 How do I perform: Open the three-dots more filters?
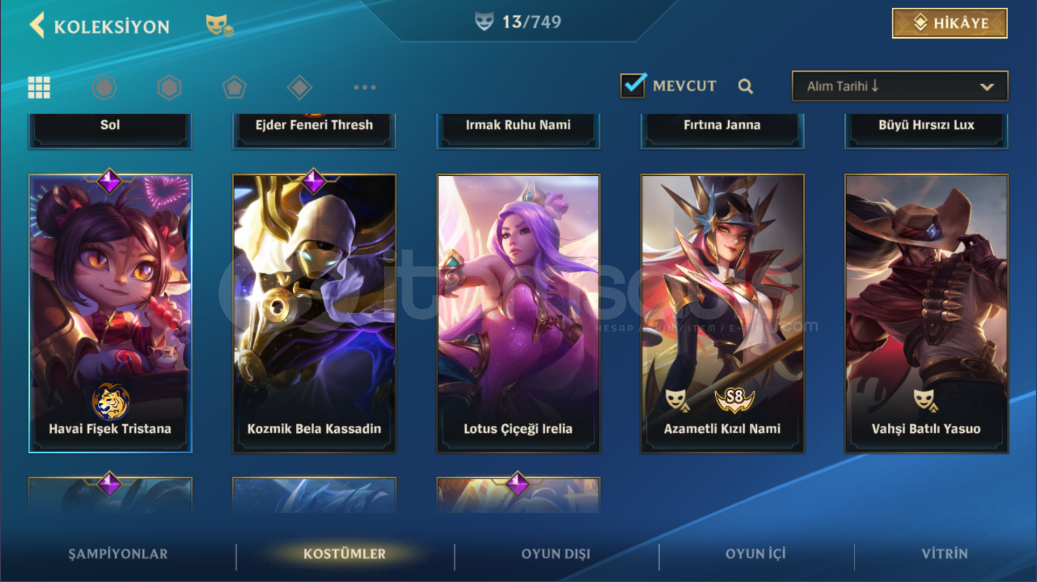point(364,87)
